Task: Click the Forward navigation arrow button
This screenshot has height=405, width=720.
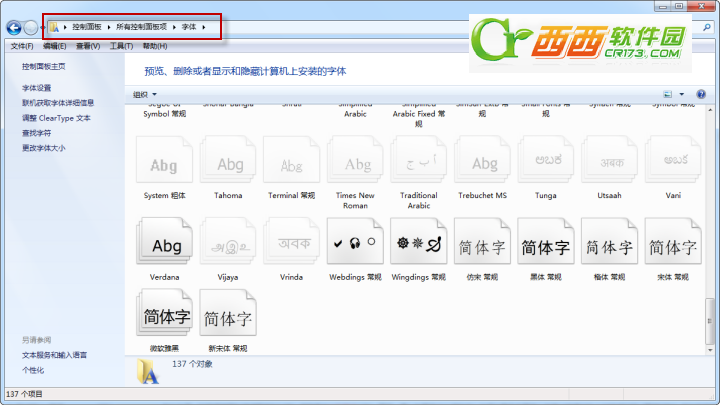Action: 31,28
